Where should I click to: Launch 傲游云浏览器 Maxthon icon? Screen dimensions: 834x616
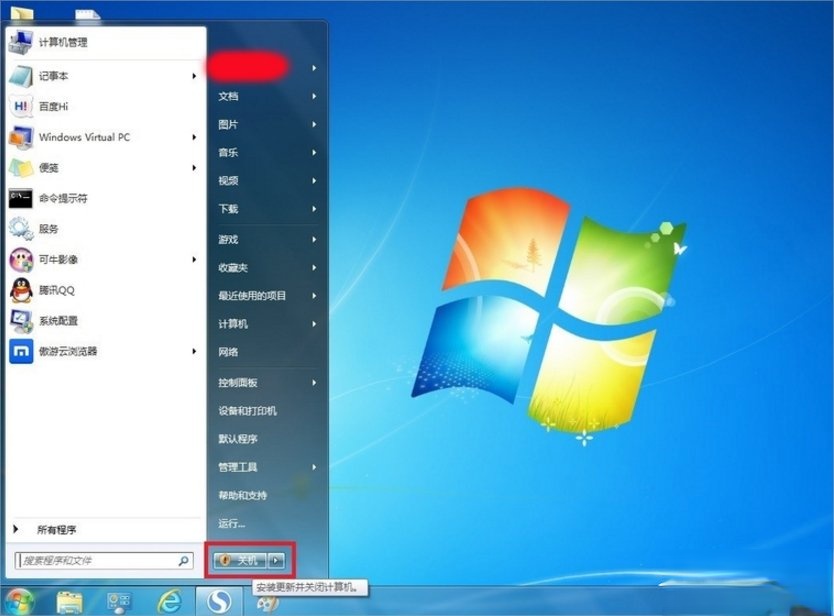click(x=21, y=351)
